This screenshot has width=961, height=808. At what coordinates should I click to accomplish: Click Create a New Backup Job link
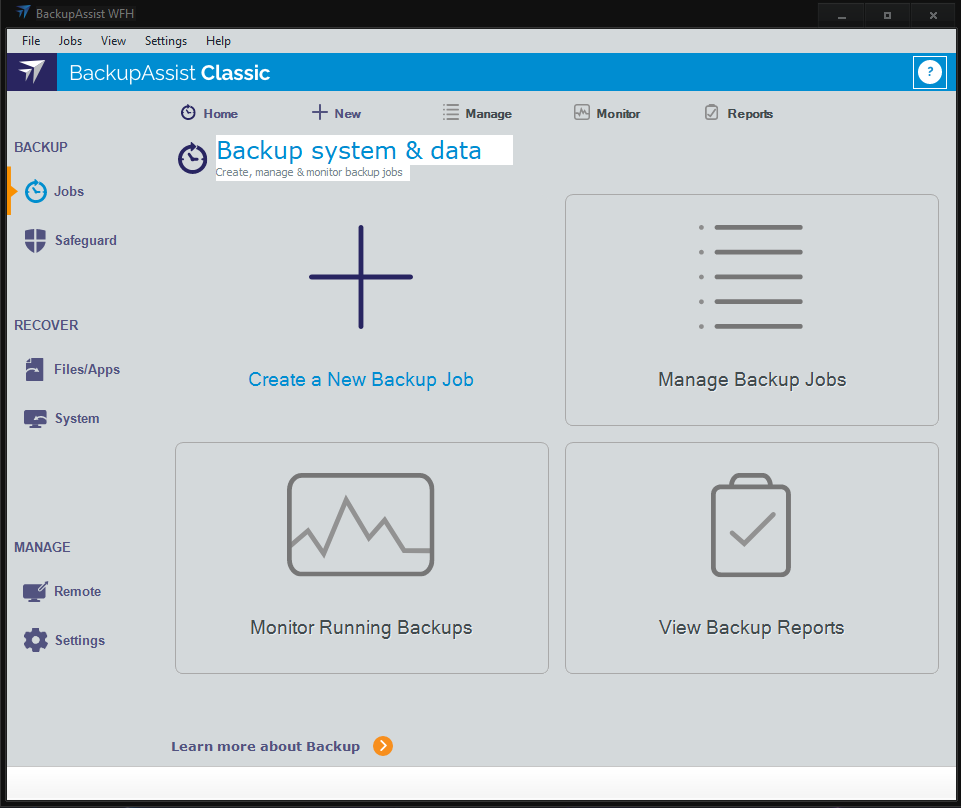(361, 379)
